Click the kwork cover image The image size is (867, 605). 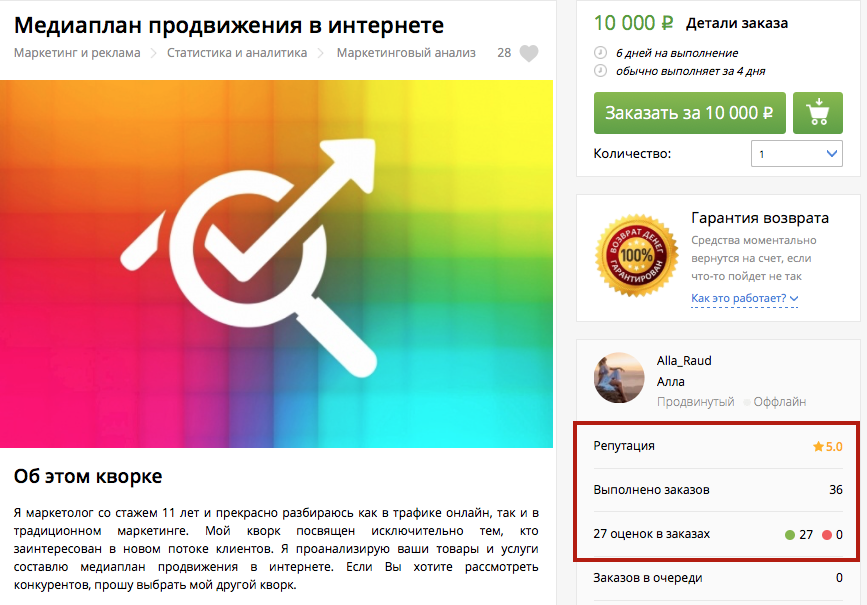point(276,264)
